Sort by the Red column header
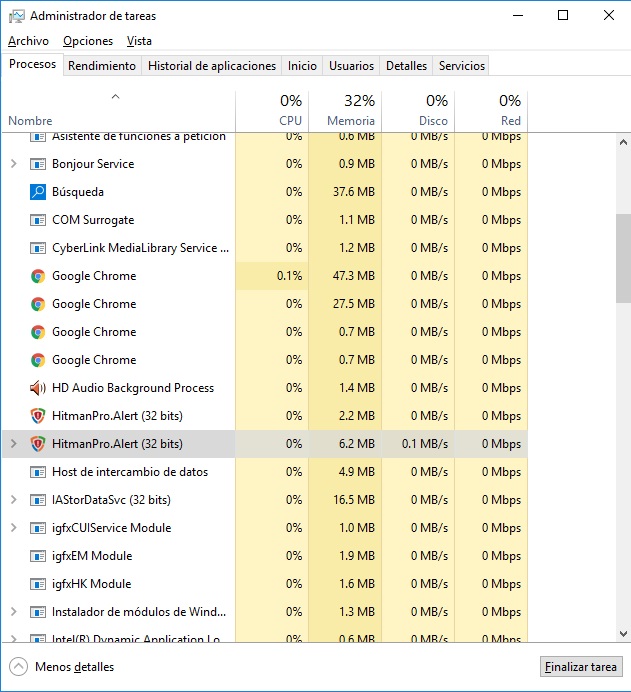The height and width of the screenshot is (692, 631). [491, 111]
